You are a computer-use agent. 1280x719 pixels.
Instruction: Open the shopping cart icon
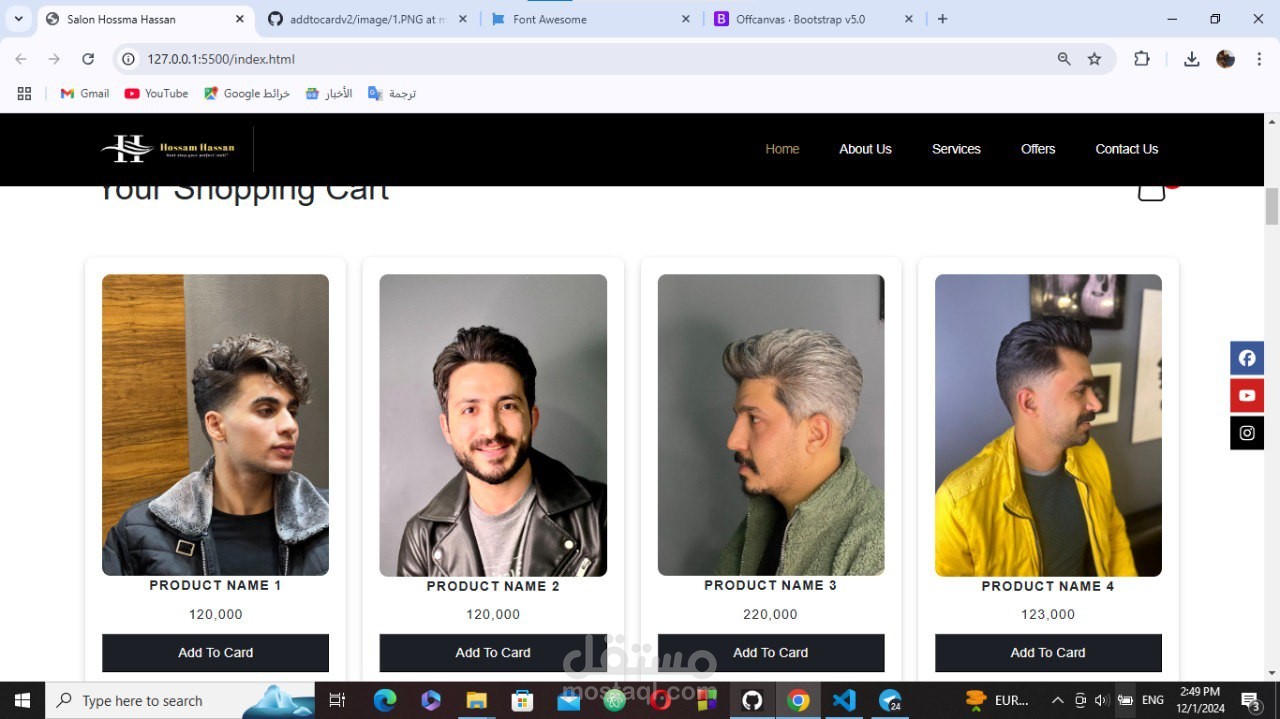[x=1152, y=191]
